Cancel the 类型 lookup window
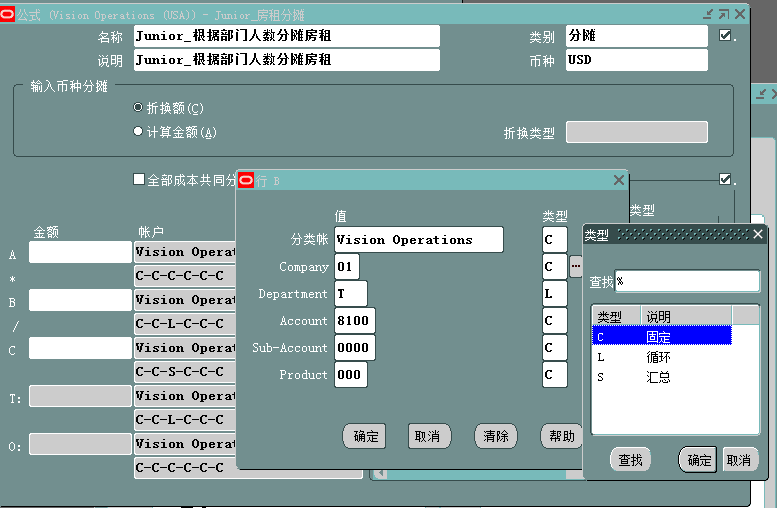777x508 pixels. (x=740, y=460)
